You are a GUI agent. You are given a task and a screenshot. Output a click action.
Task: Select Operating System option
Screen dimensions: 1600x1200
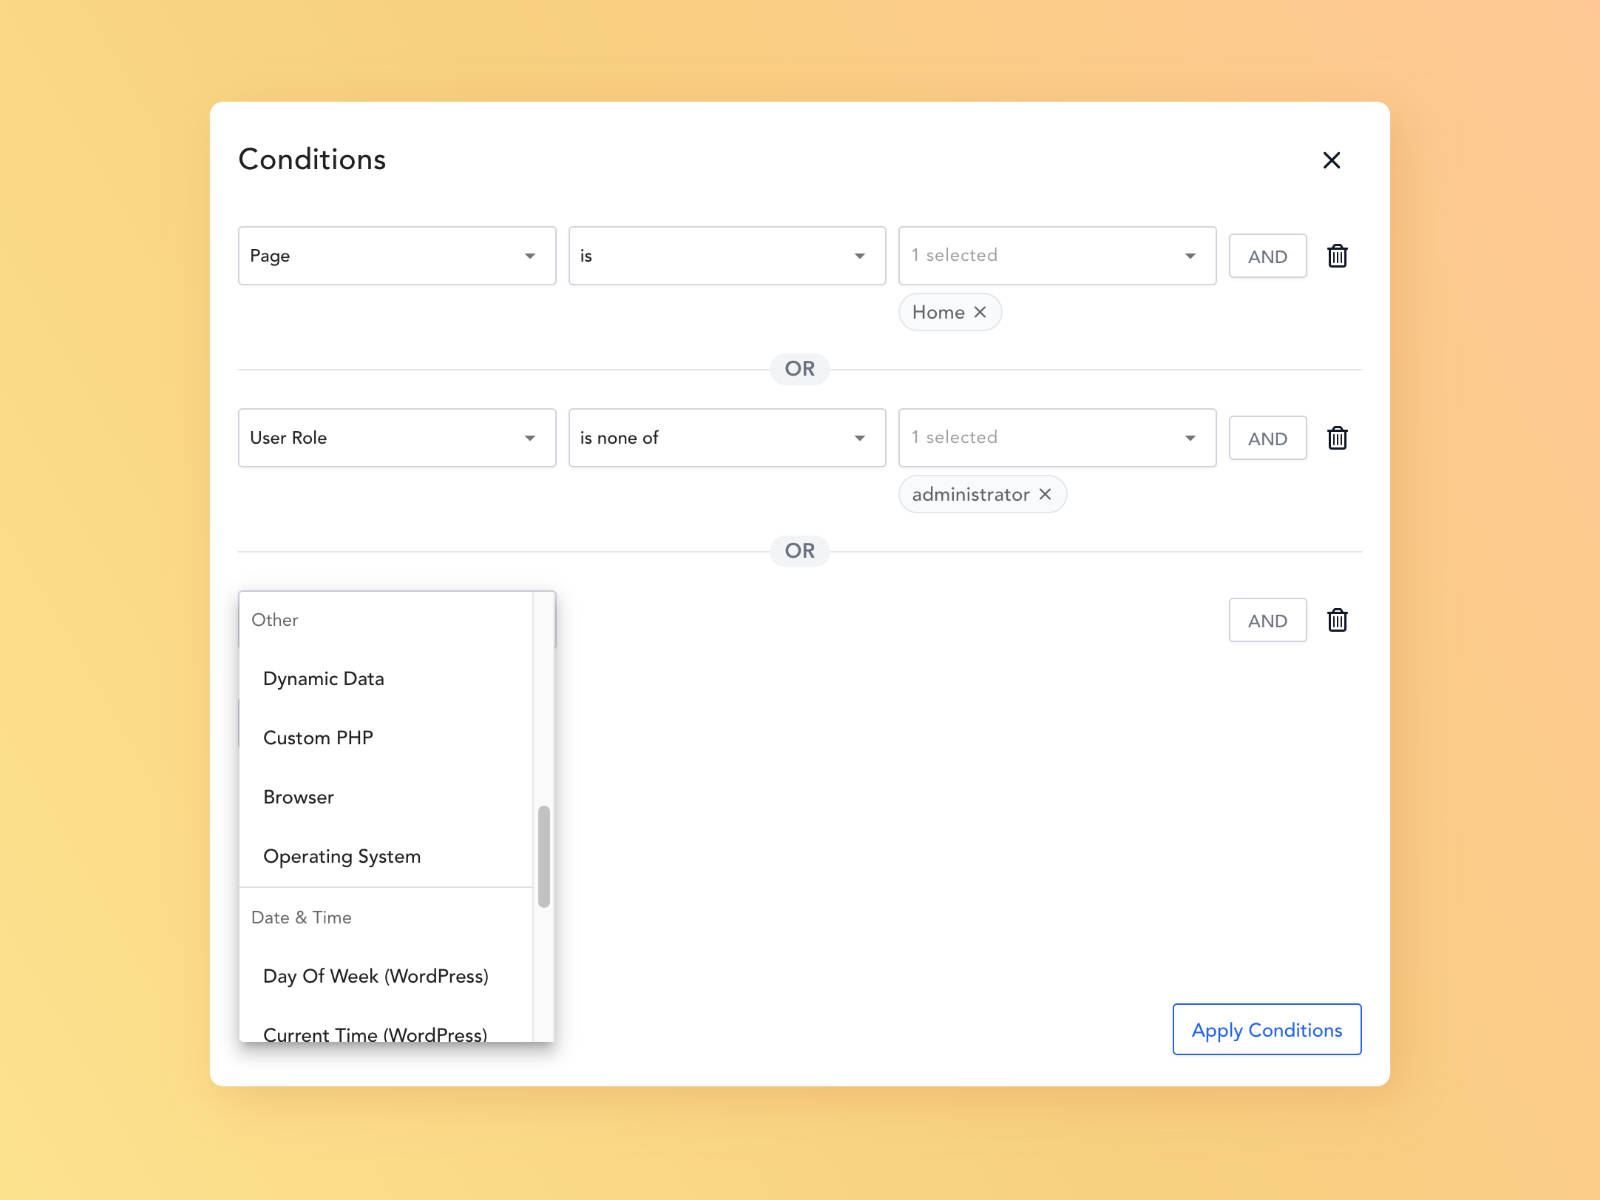pyautogui.click(x=386, y=857)
